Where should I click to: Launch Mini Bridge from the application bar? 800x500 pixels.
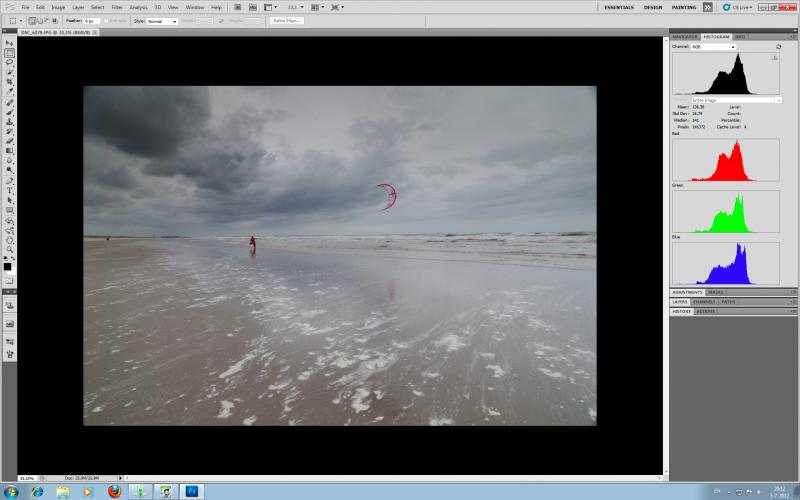point(253,7)
